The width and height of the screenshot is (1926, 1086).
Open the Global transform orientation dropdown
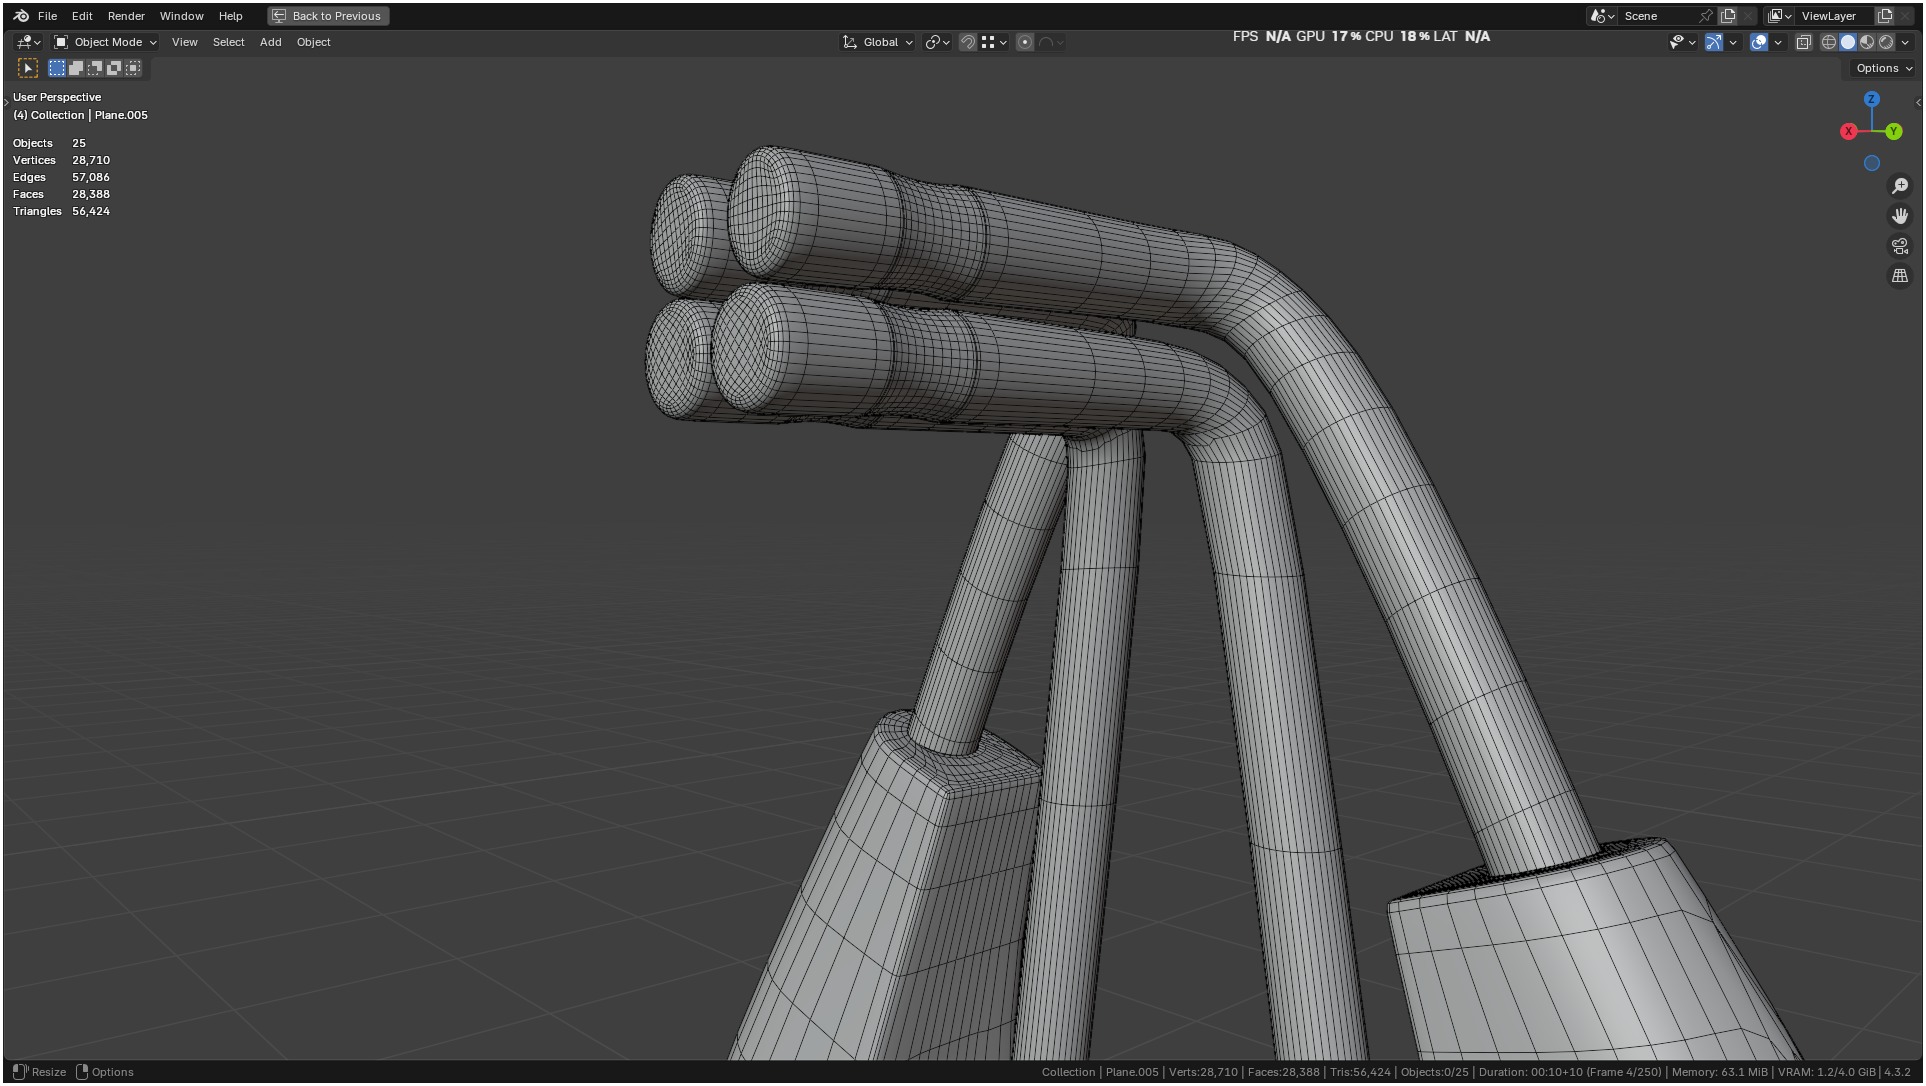pos(878,42)
